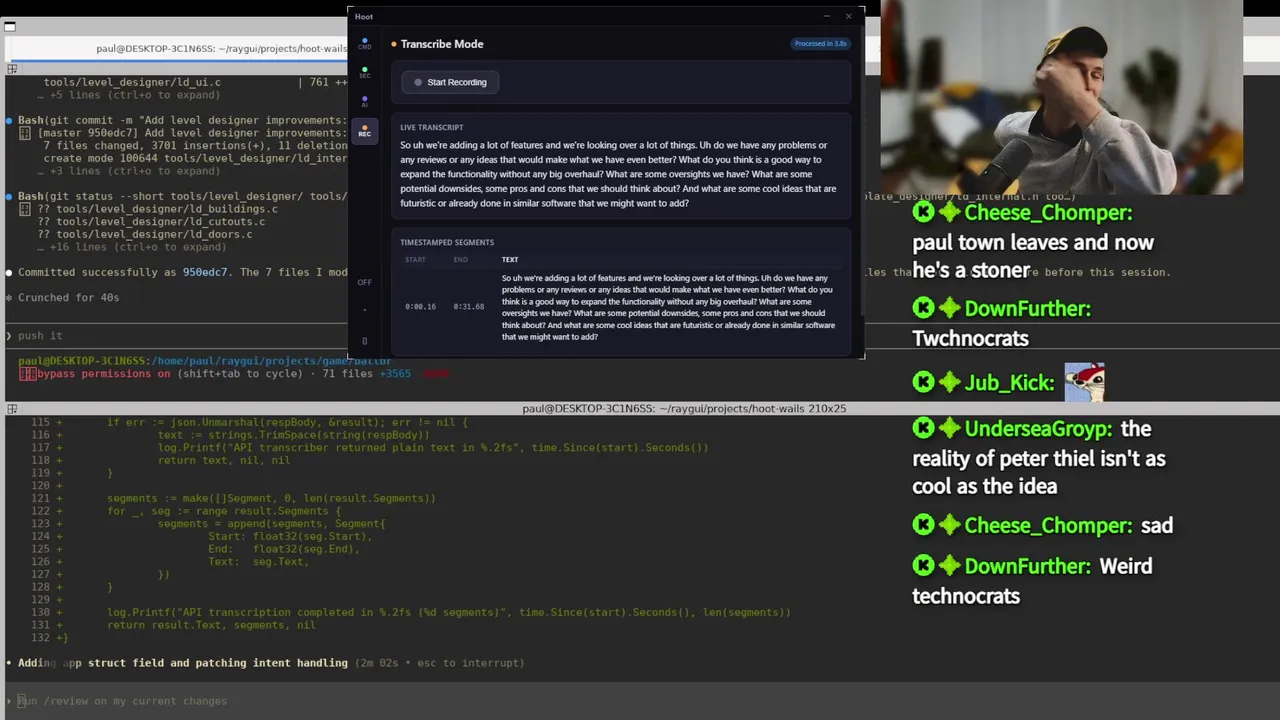The width and height of the screenshot is (1280, 720).
Task: Open the SEC mode in Hoot sidebar
Action: pos(365,73)
